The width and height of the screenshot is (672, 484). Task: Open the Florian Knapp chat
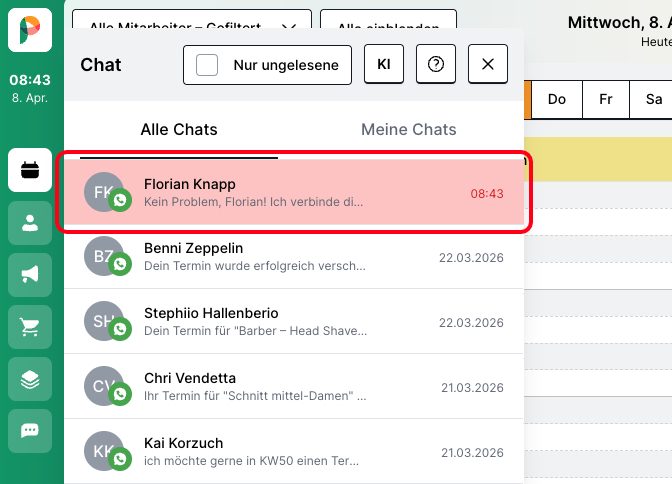click(x=294, y=192)
